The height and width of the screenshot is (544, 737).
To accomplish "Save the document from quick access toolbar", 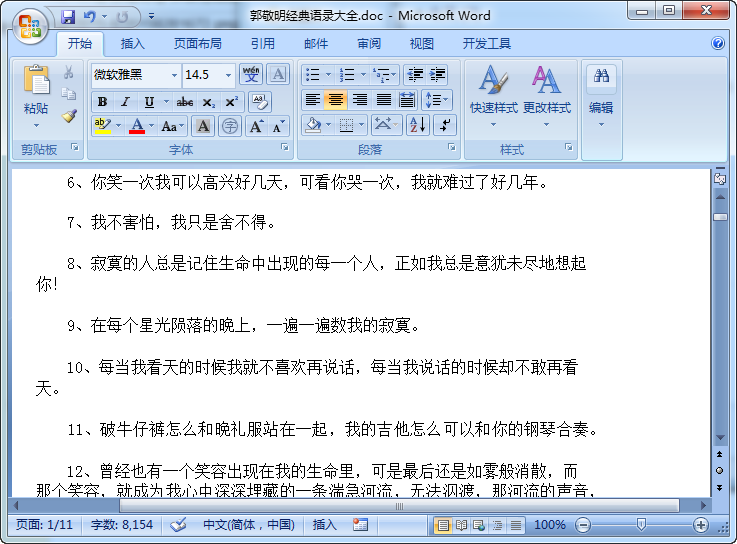I will click(x=68, y=17).
